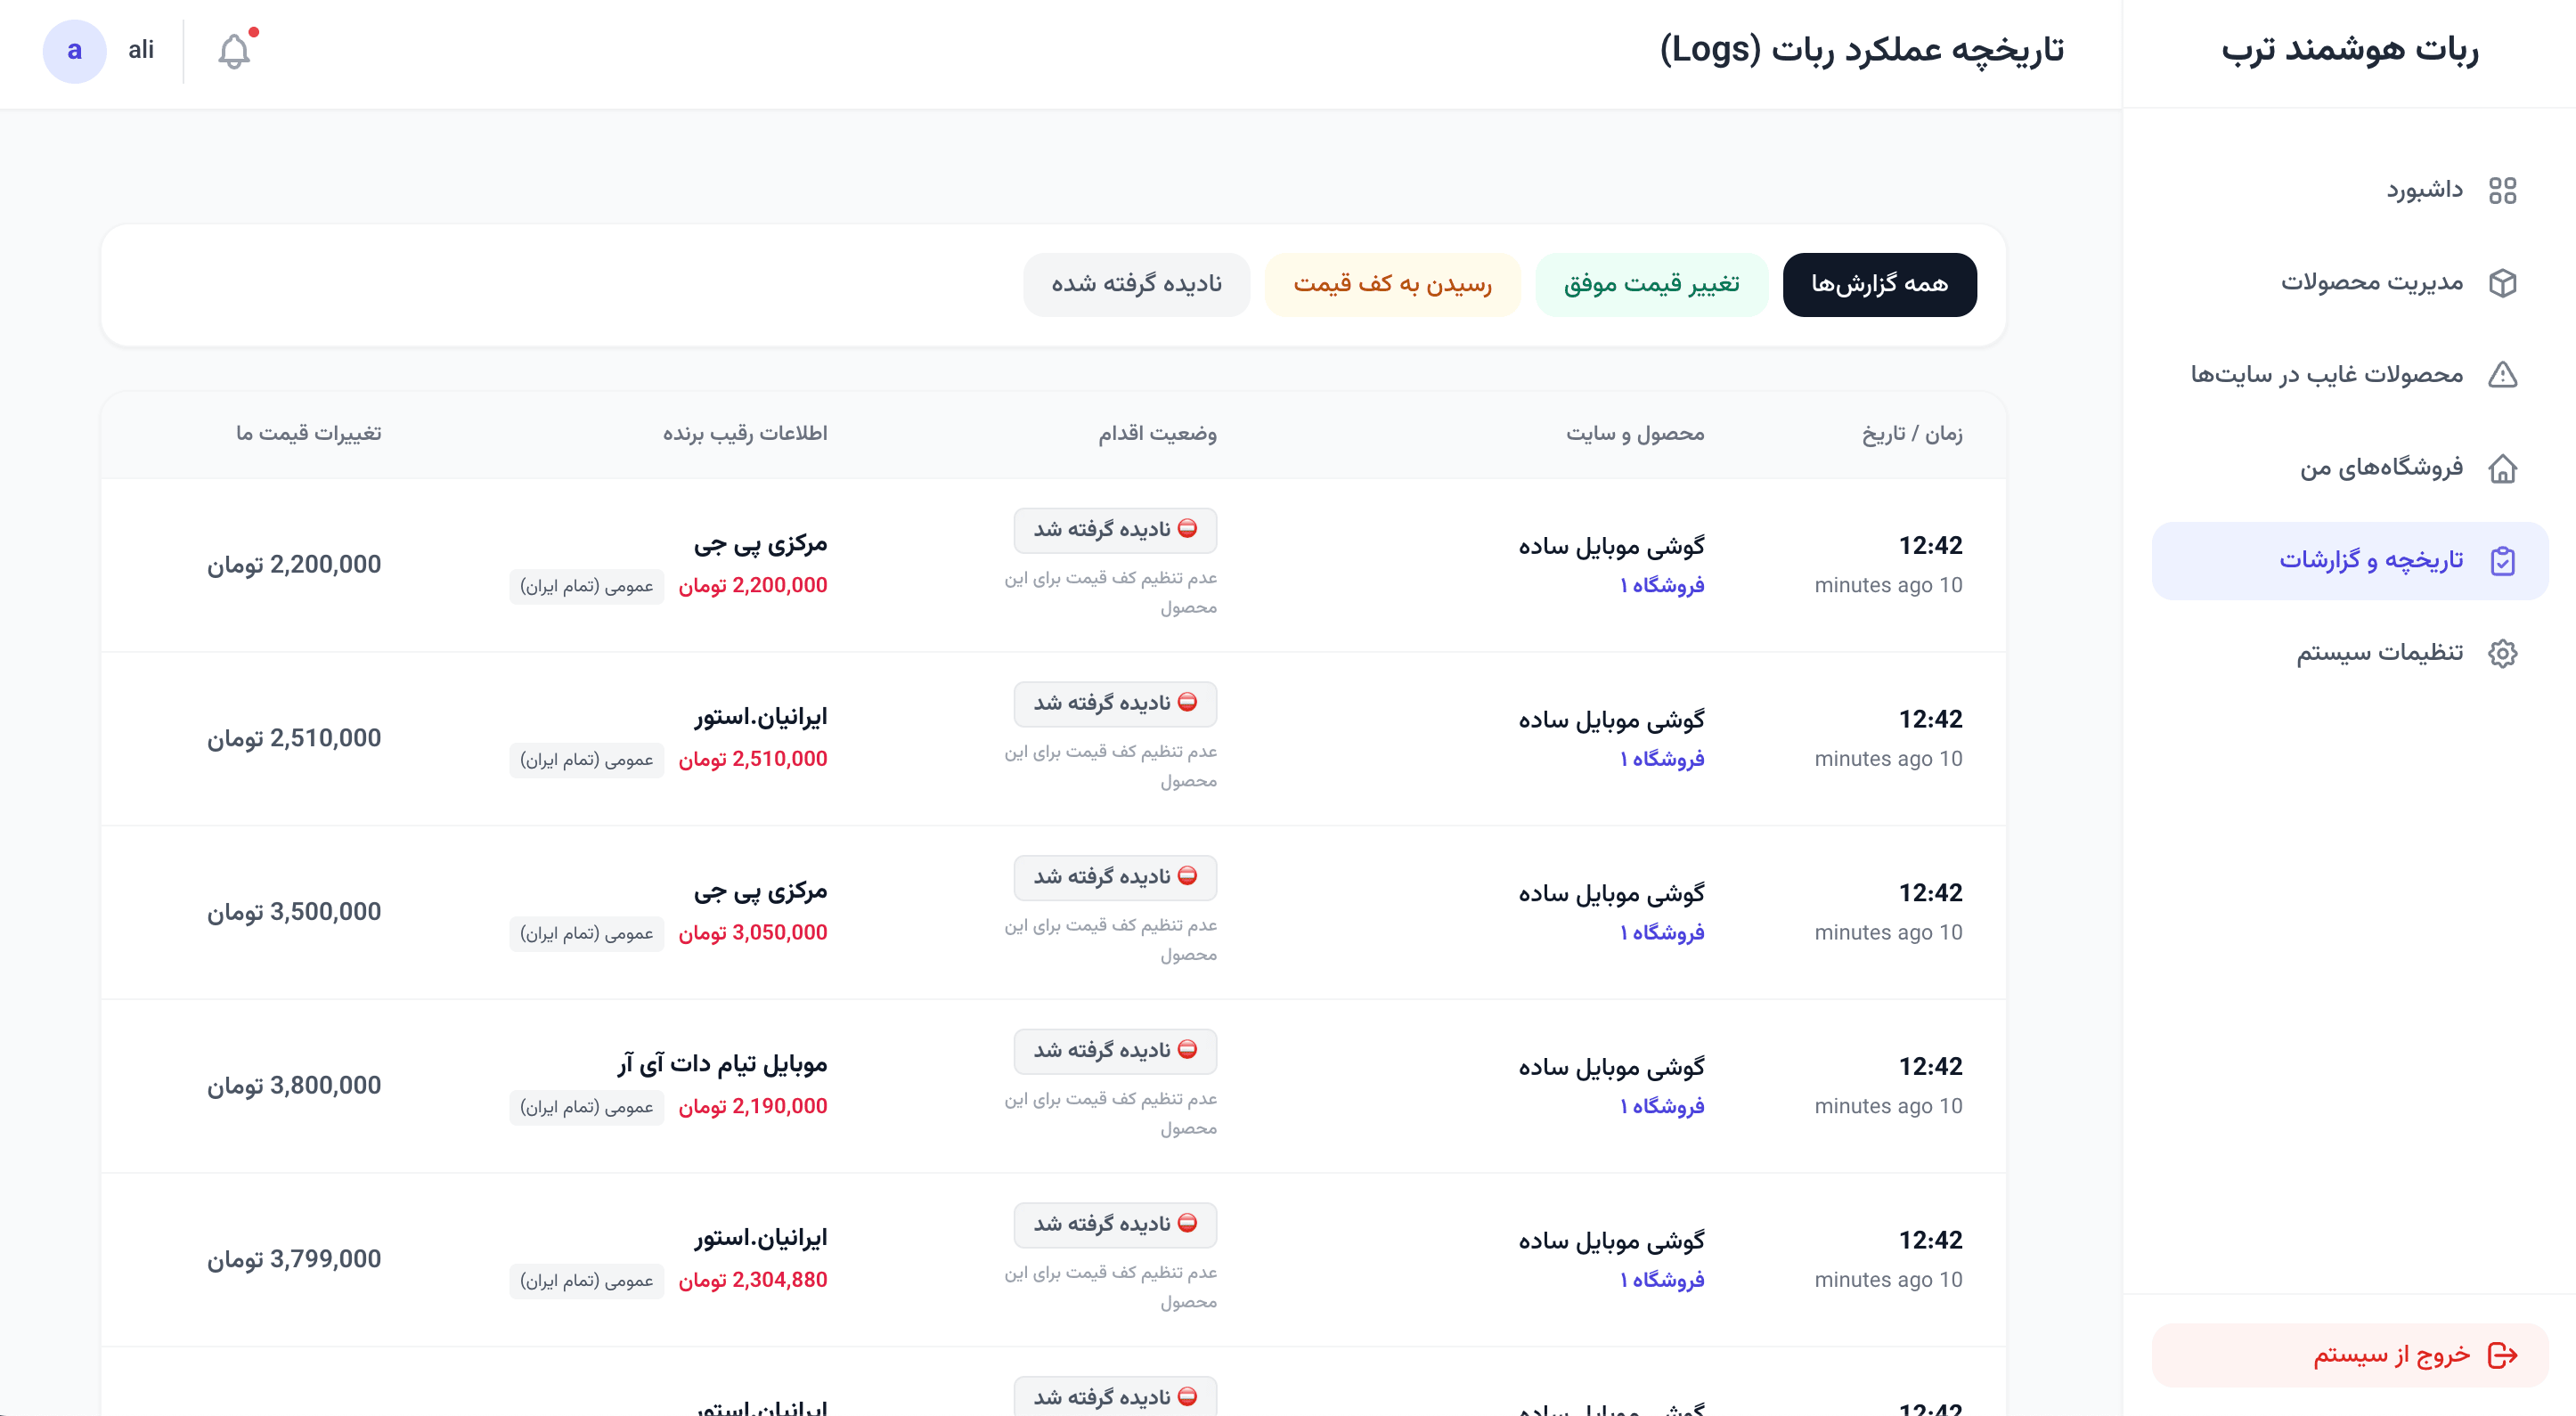This screenshot has width=2576, height=1416.
Task: Click the عمومی (تمام ایران) tag beside 2,200,000 تومان
Action: tap(586, 586)
